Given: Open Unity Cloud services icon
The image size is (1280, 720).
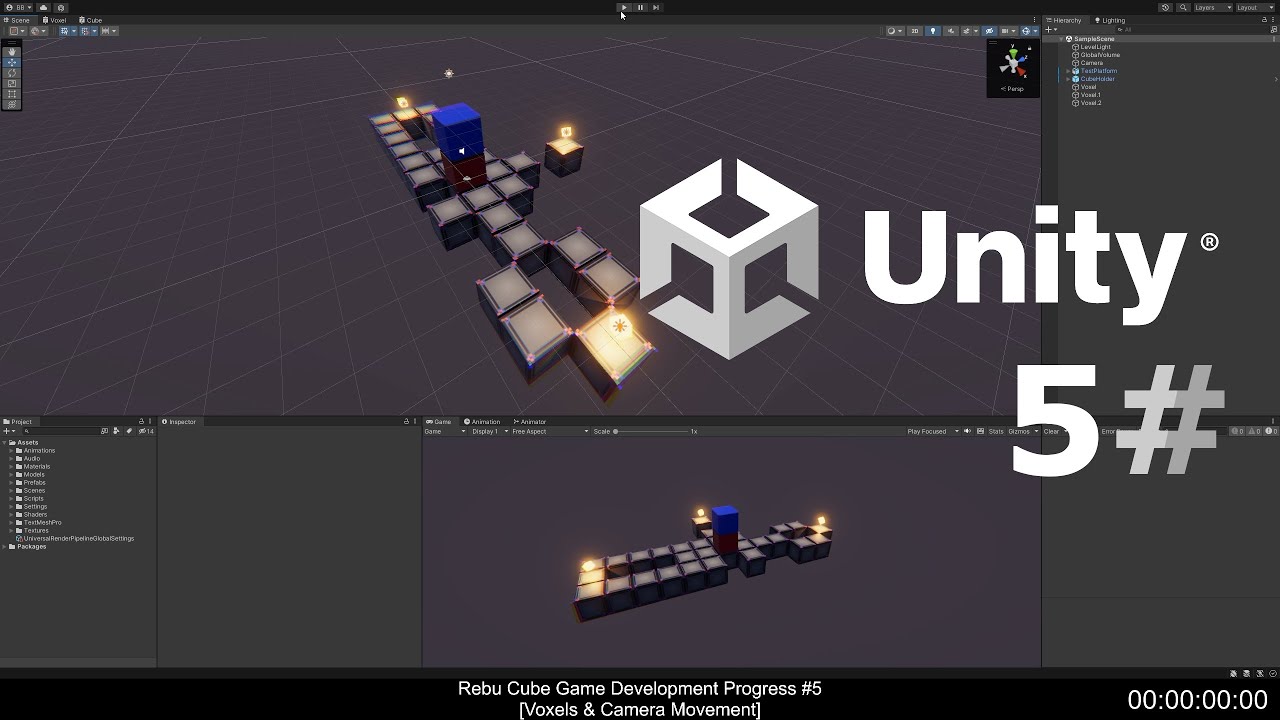Looking at the screenshot, I should (43, 7).
